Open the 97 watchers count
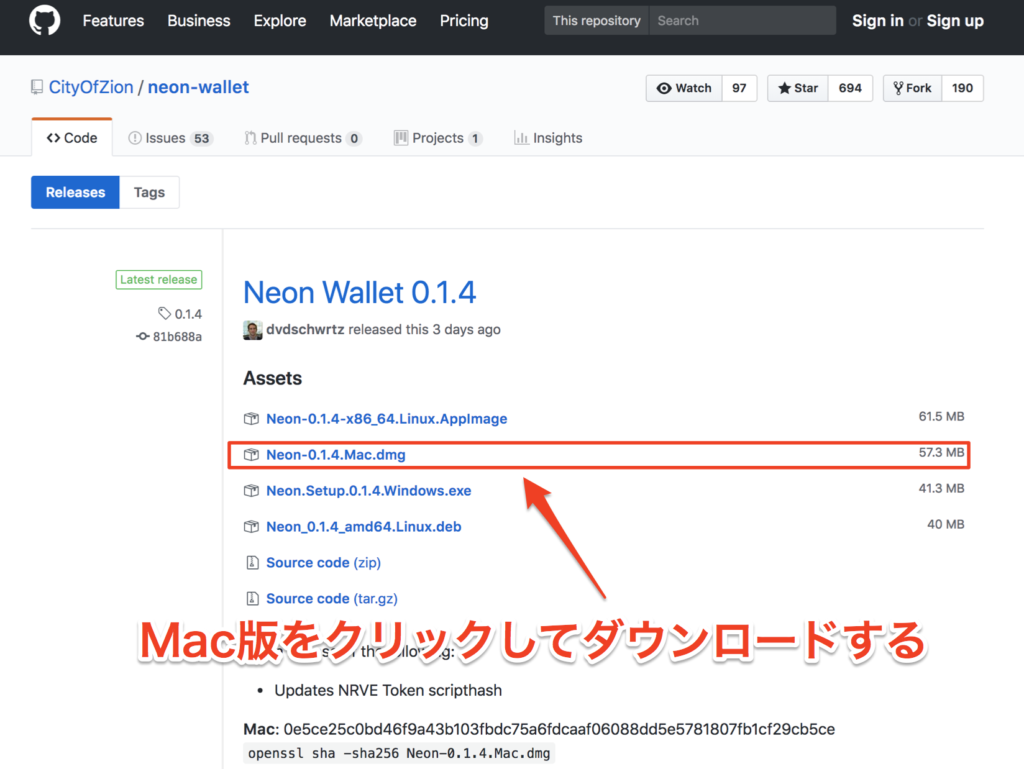This screenshot has height=769, width=1024. tap(739, 88)
